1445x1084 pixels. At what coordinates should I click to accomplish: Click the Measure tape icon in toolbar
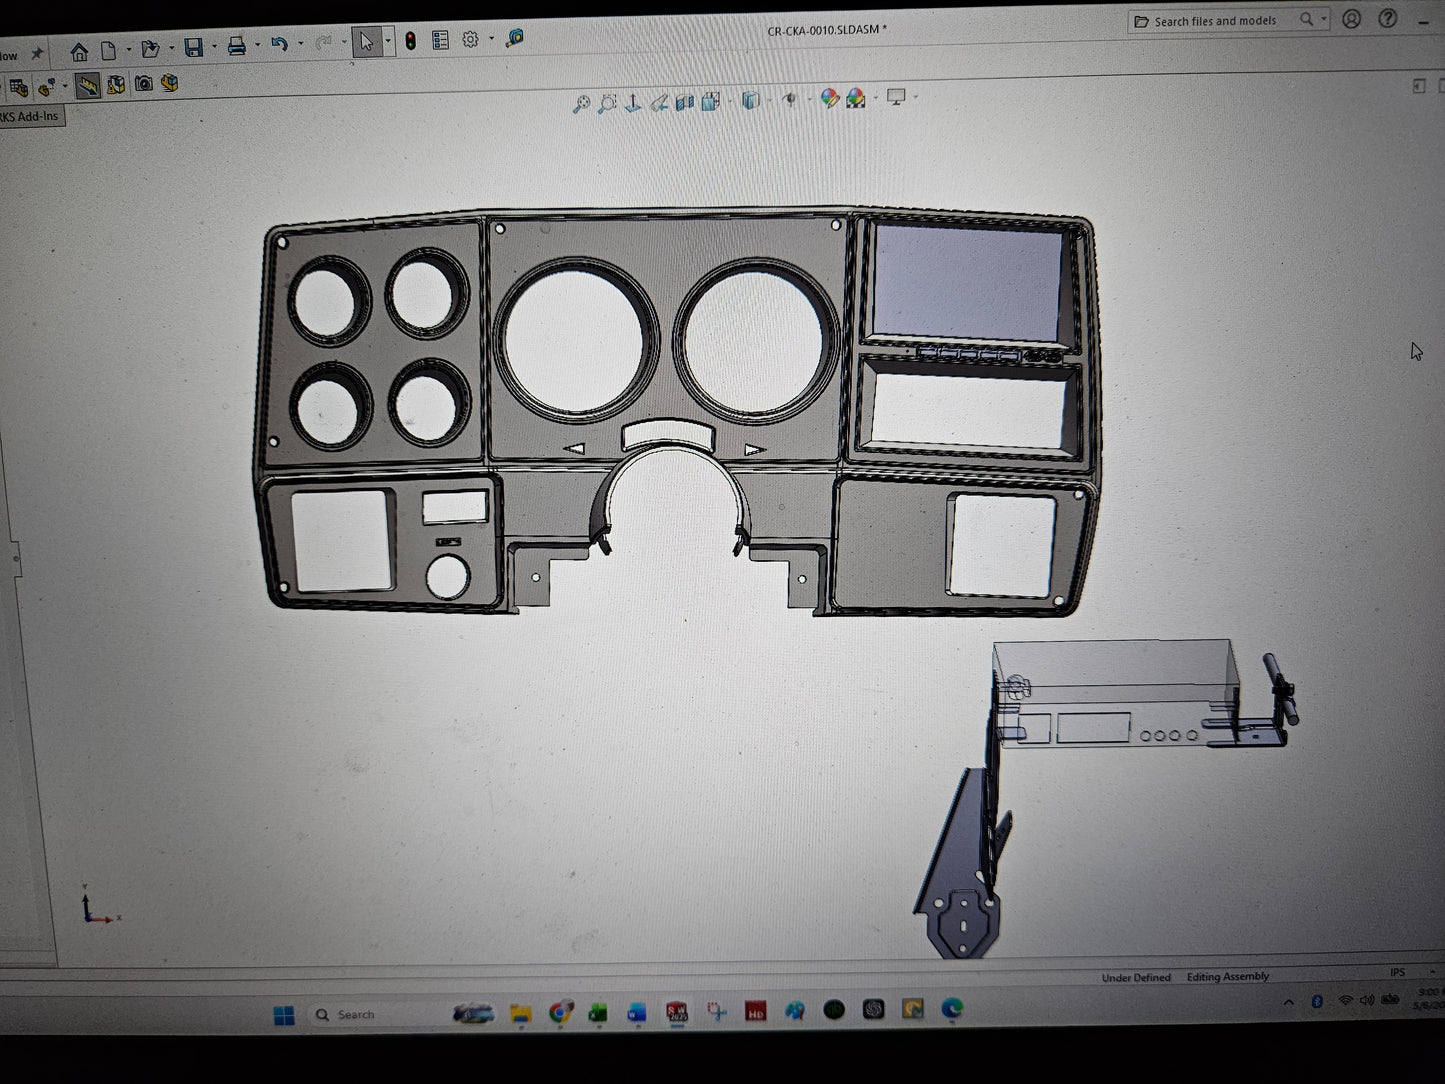516,38
